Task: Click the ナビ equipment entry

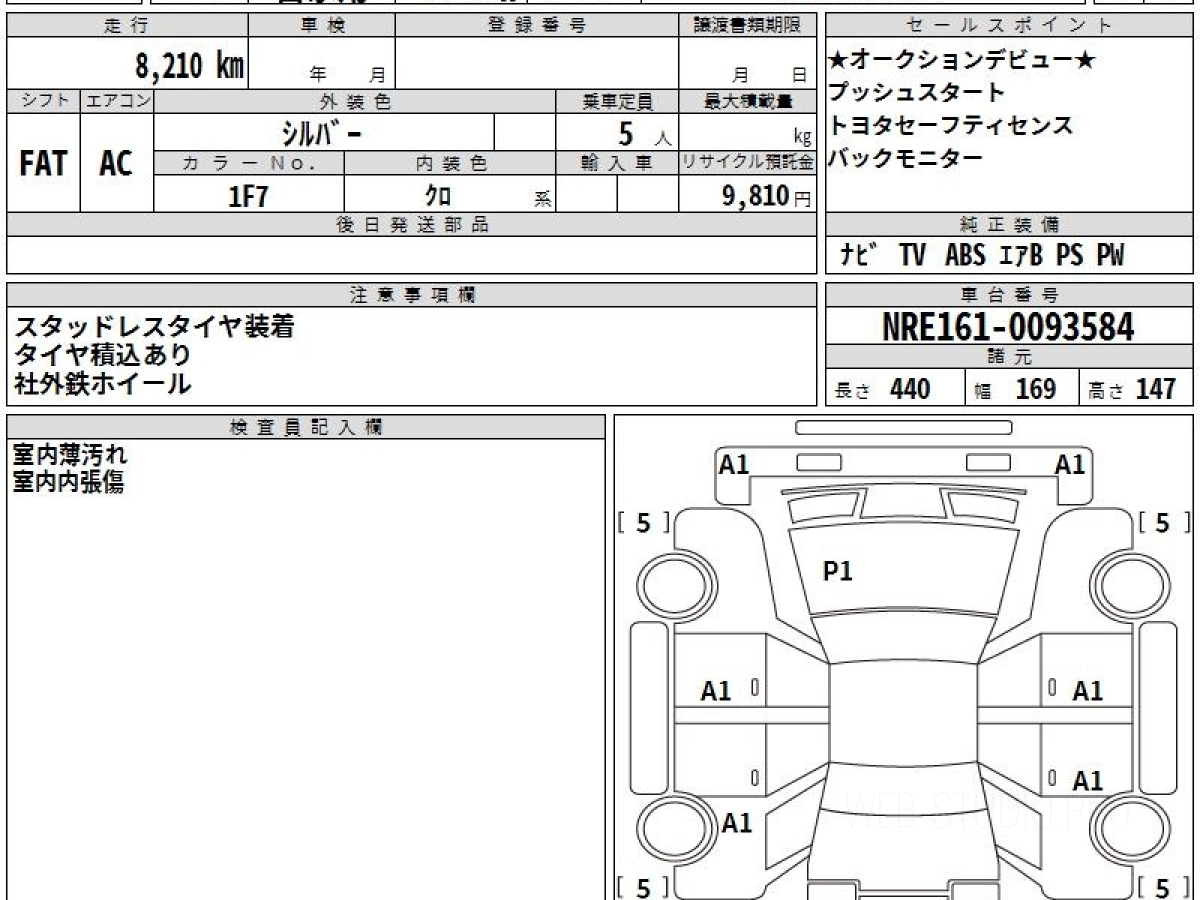Action: 858,256
